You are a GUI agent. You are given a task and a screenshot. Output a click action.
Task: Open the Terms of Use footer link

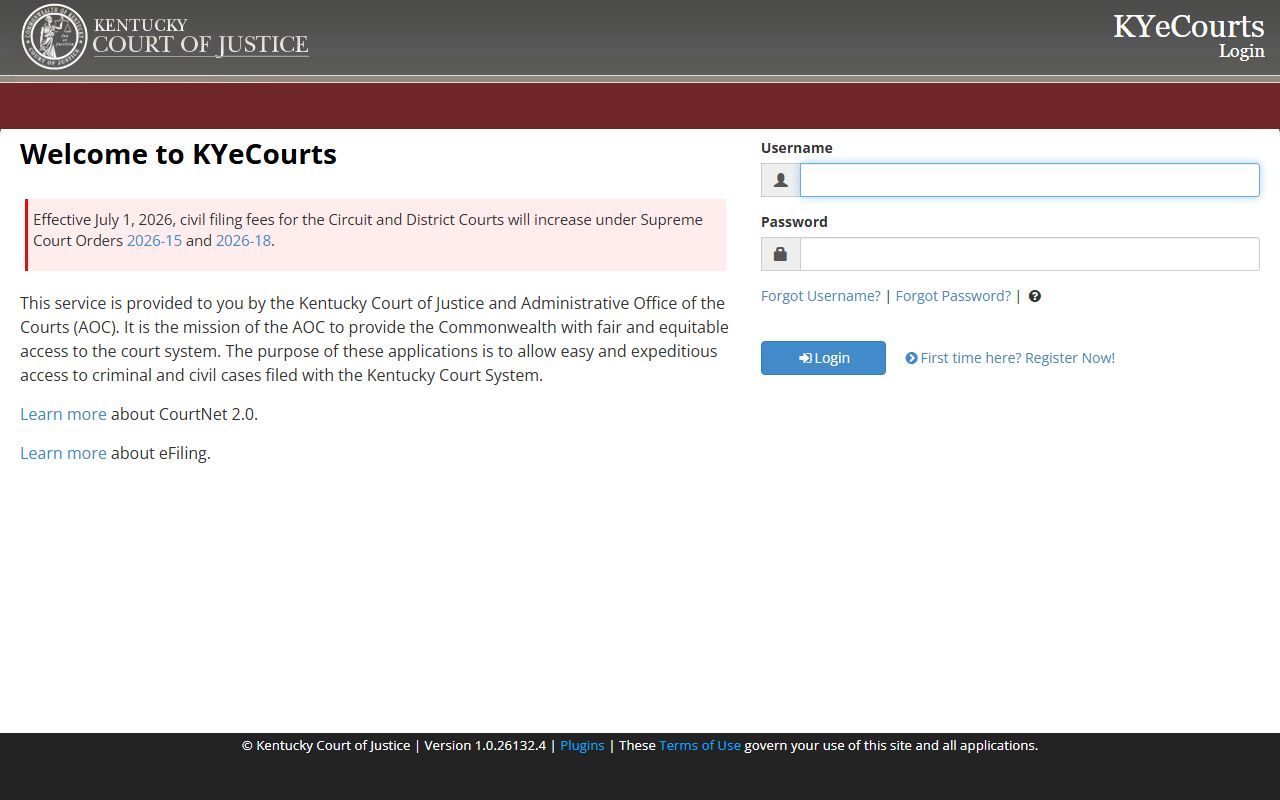tap(700, 745)
